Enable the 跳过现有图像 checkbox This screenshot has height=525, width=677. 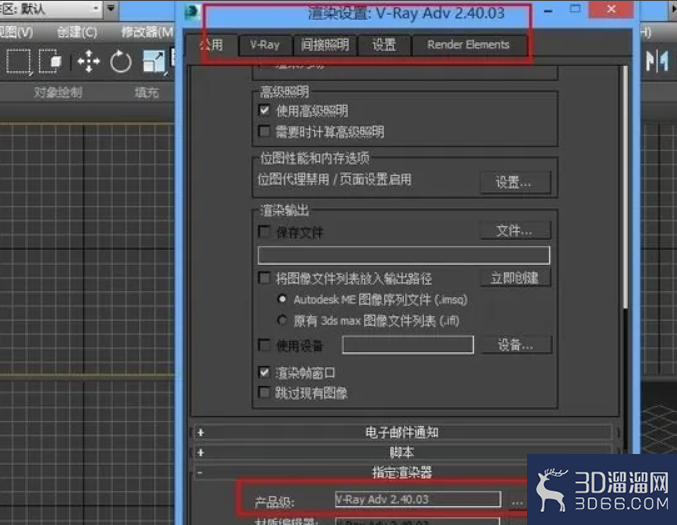(x=264, y=392)
